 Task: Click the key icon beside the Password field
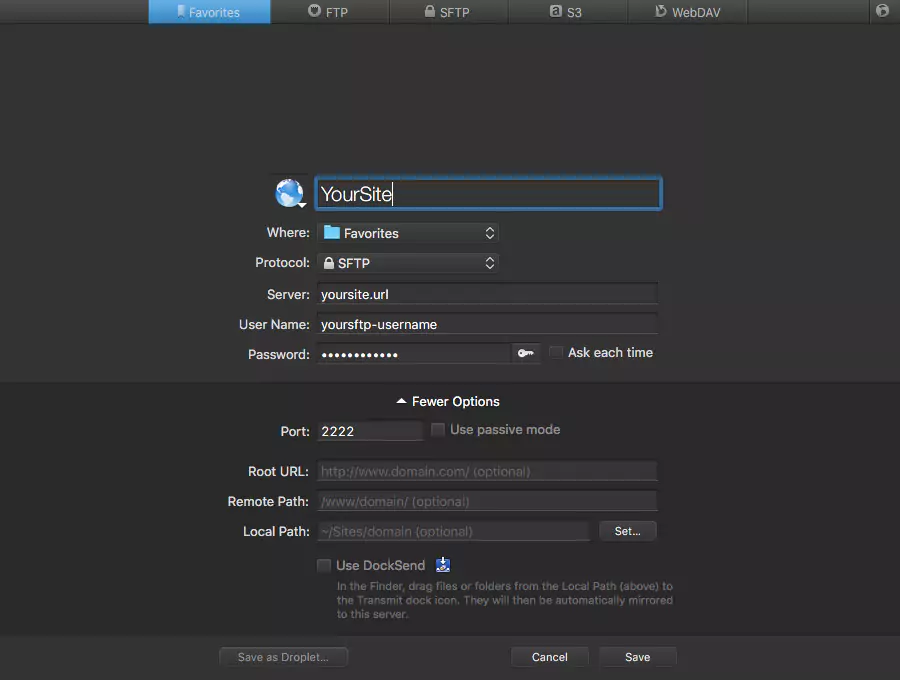point(526,352)
